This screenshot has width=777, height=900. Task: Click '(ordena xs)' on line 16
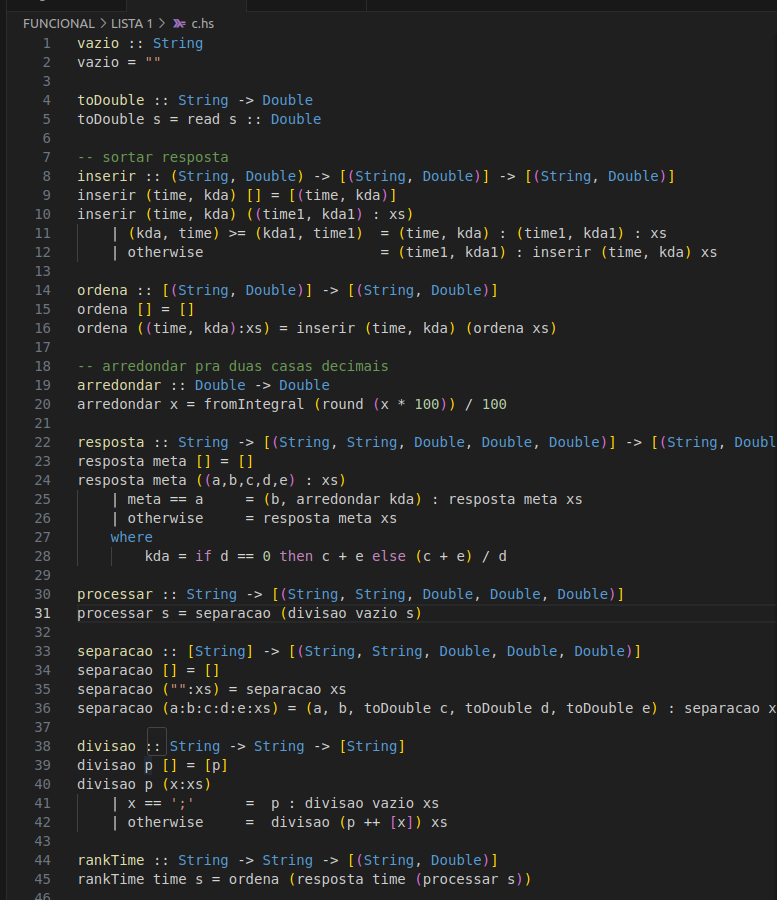[x=511, y=328]
